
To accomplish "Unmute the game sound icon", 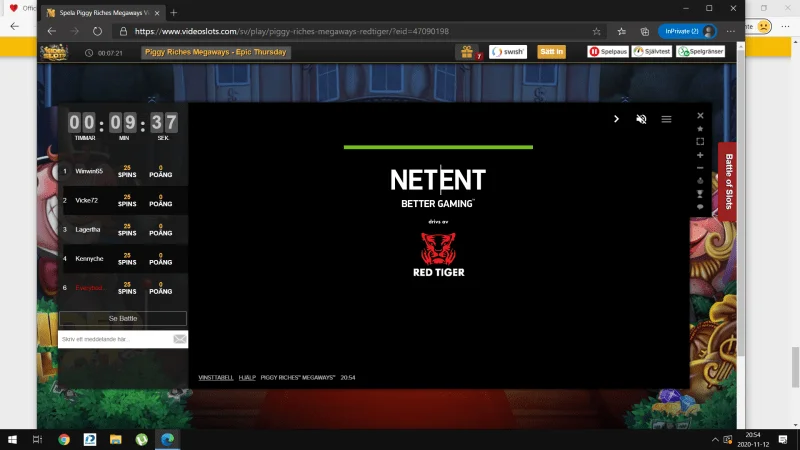I will tap(641, 119).
